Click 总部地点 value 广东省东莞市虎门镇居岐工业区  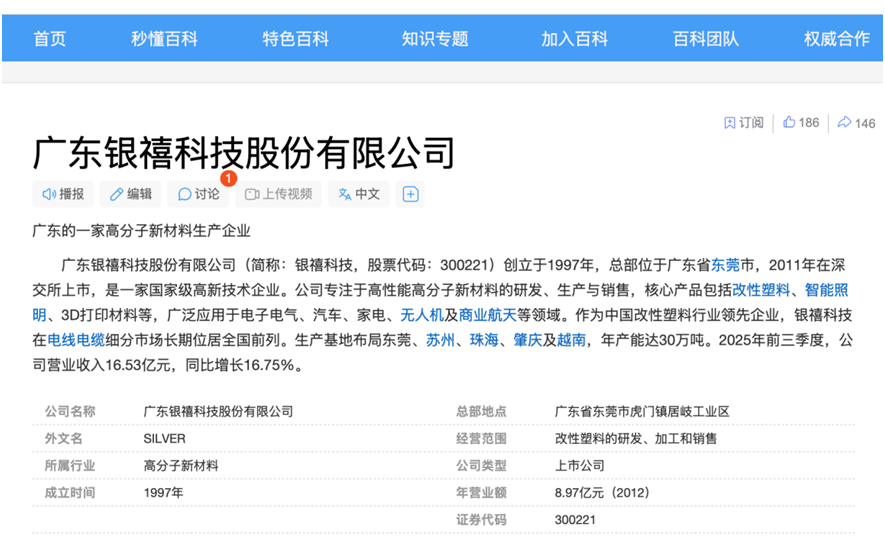click(x=642, y=411)
